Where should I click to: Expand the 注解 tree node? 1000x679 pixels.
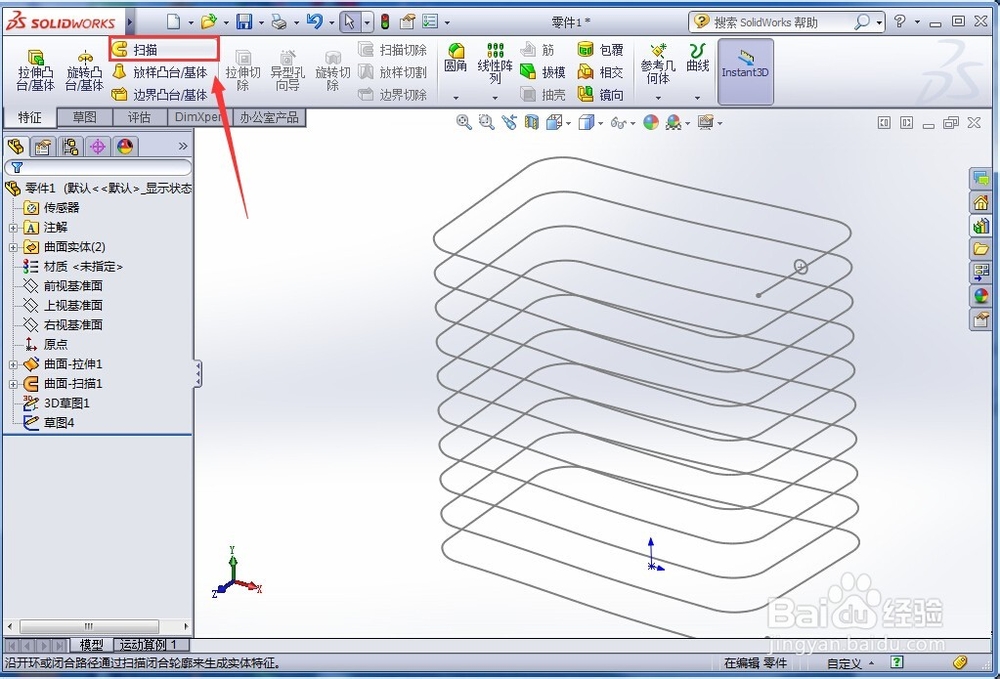pyautogui.click(x=13, y=228)
